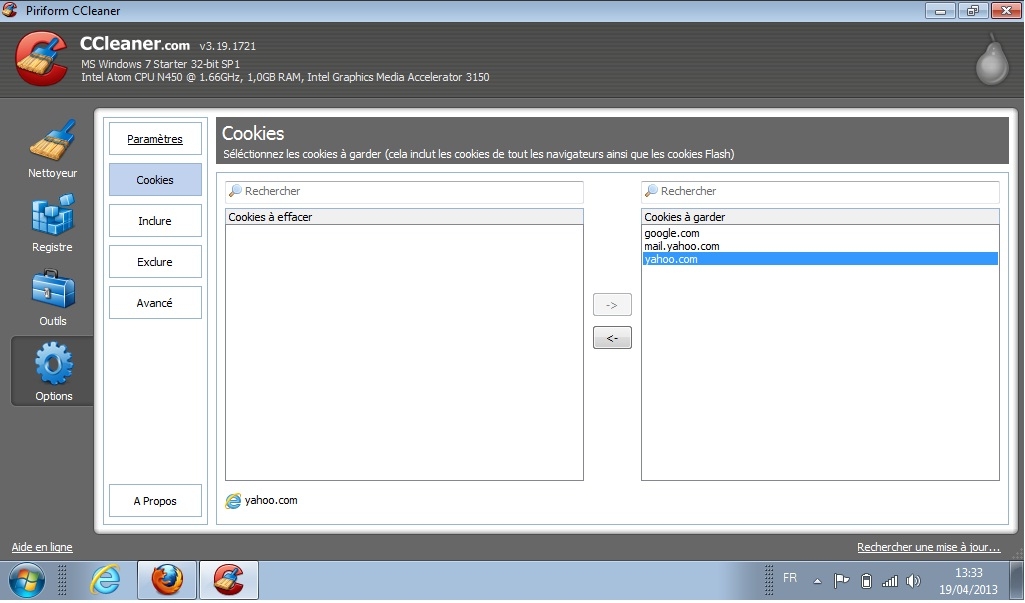Viewport: 1025px width, 603px height.
Task: Select mail.yahoo.com in Cookies à garder
Action: 681,247
